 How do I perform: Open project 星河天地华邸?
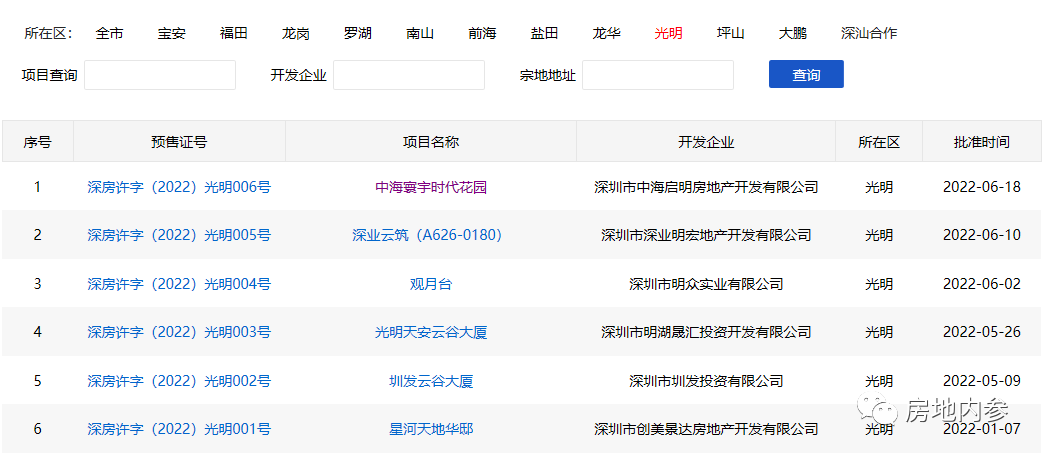click(431, 429)
